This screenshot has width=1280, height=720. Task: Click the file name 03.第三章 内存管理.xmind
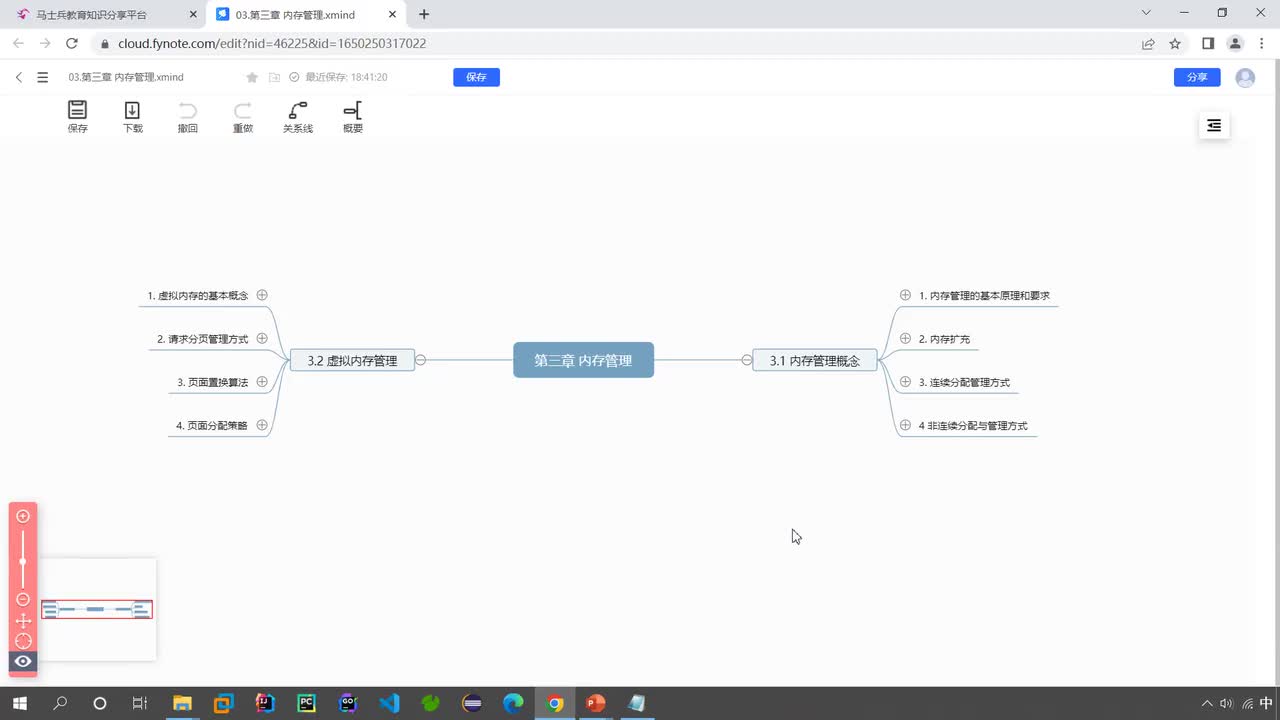point(126,77)
